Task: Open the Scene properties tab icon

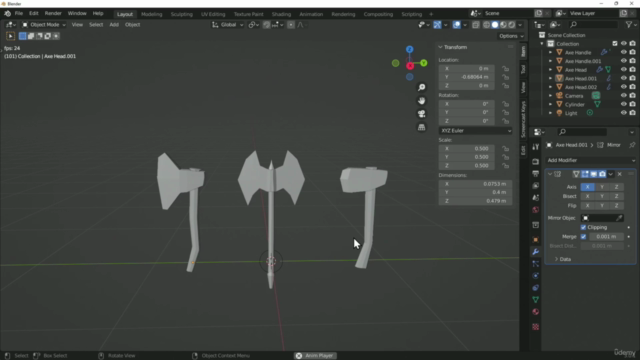Action: [x=536, y=198]
